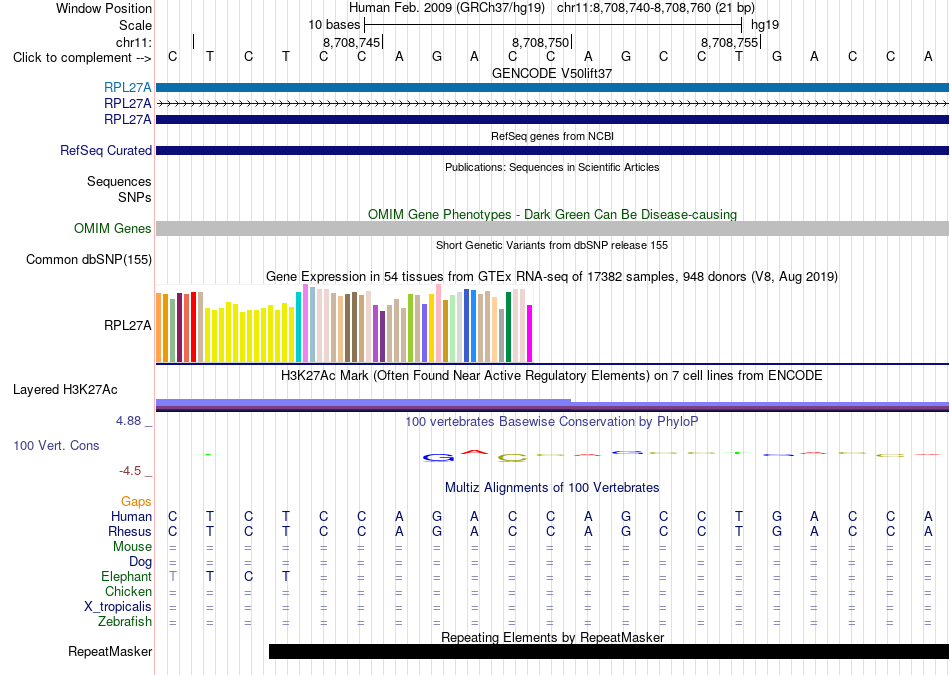Click the Gaps alignment row label

tap(136, 501)
